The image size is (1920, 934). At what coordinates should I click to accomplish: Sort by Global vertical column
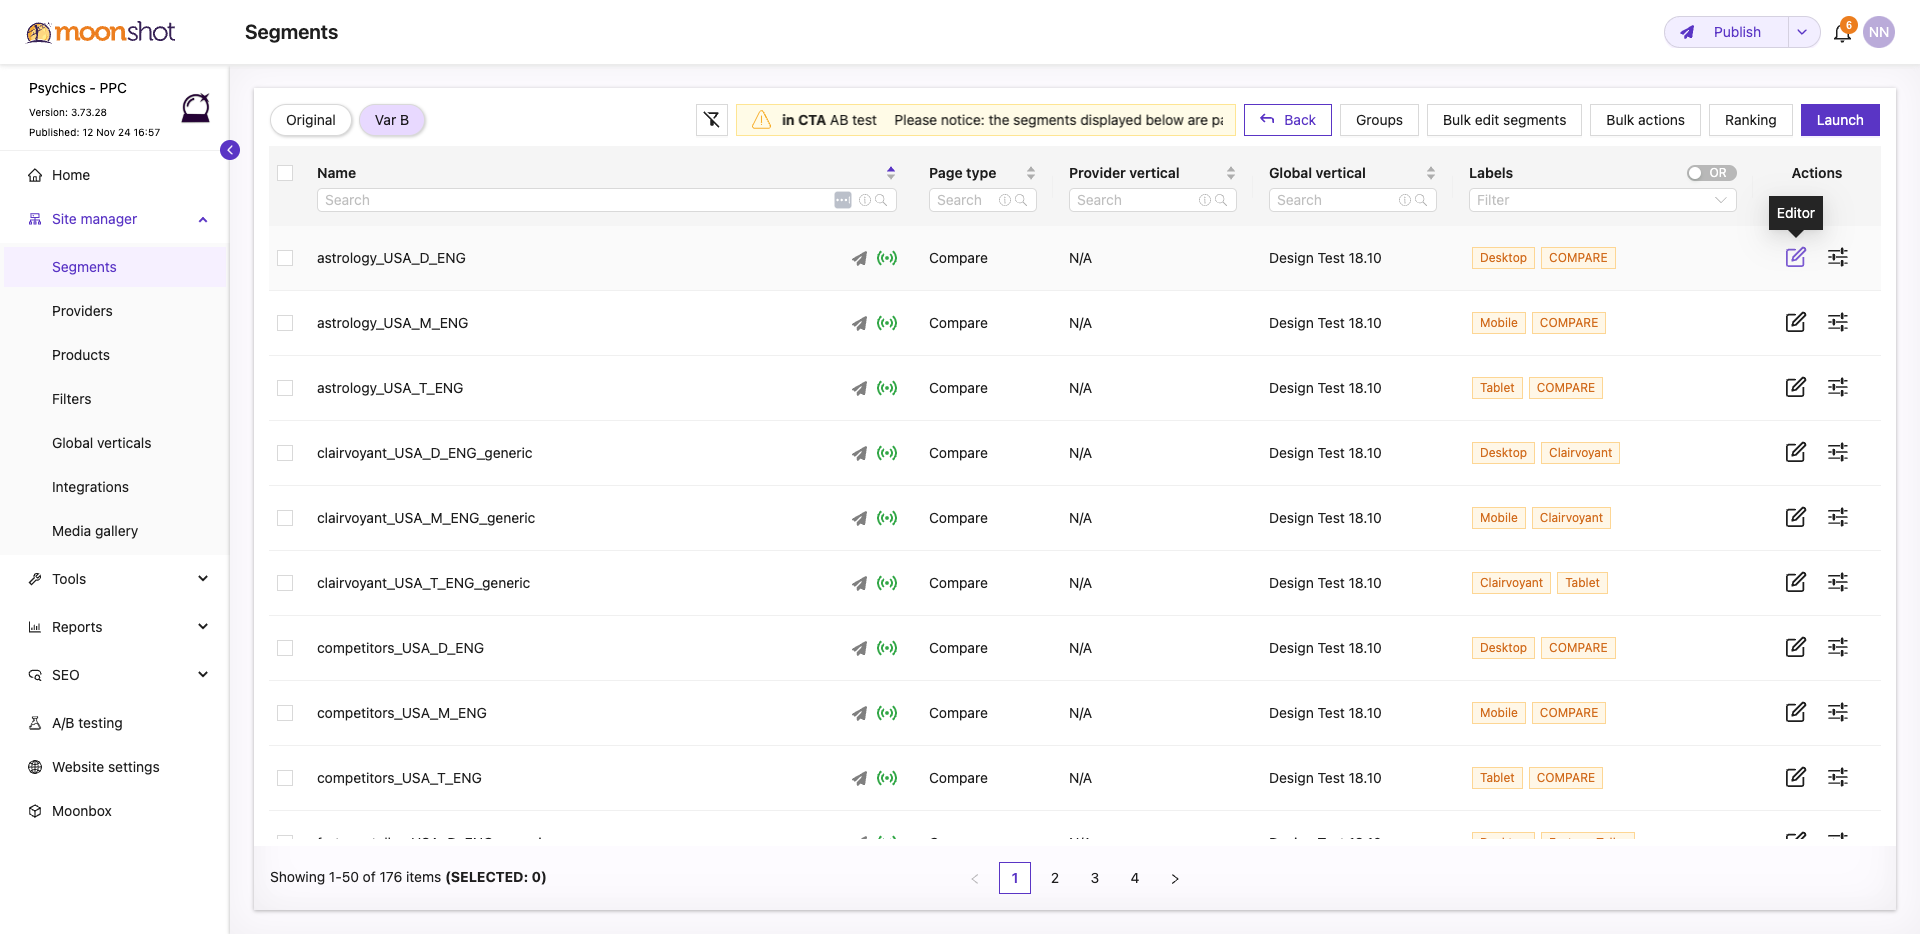coord(1431,173)
